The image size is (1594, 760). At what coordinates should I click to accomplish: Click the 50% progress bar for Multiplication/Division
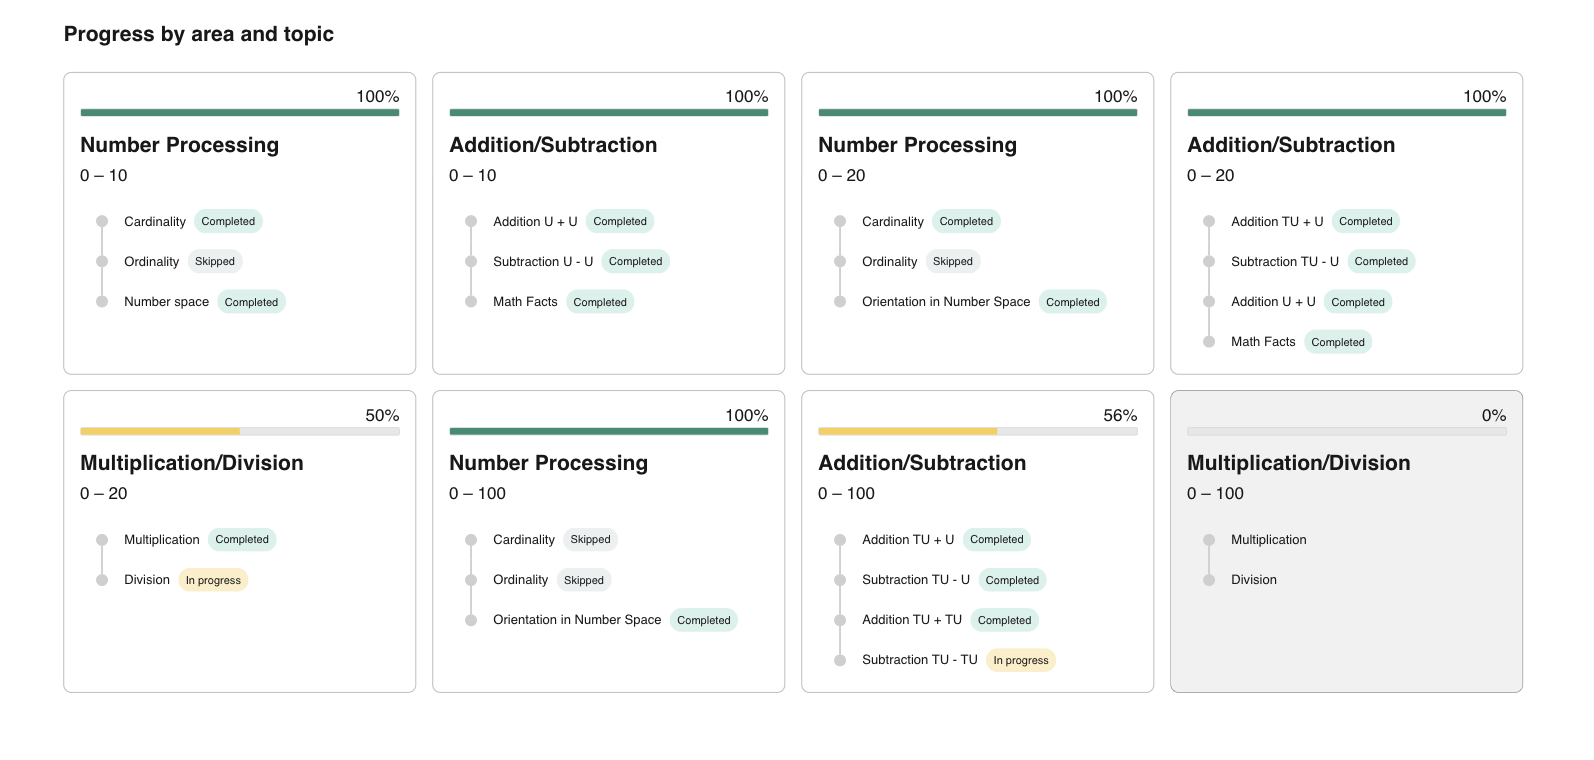pos(240,431)
